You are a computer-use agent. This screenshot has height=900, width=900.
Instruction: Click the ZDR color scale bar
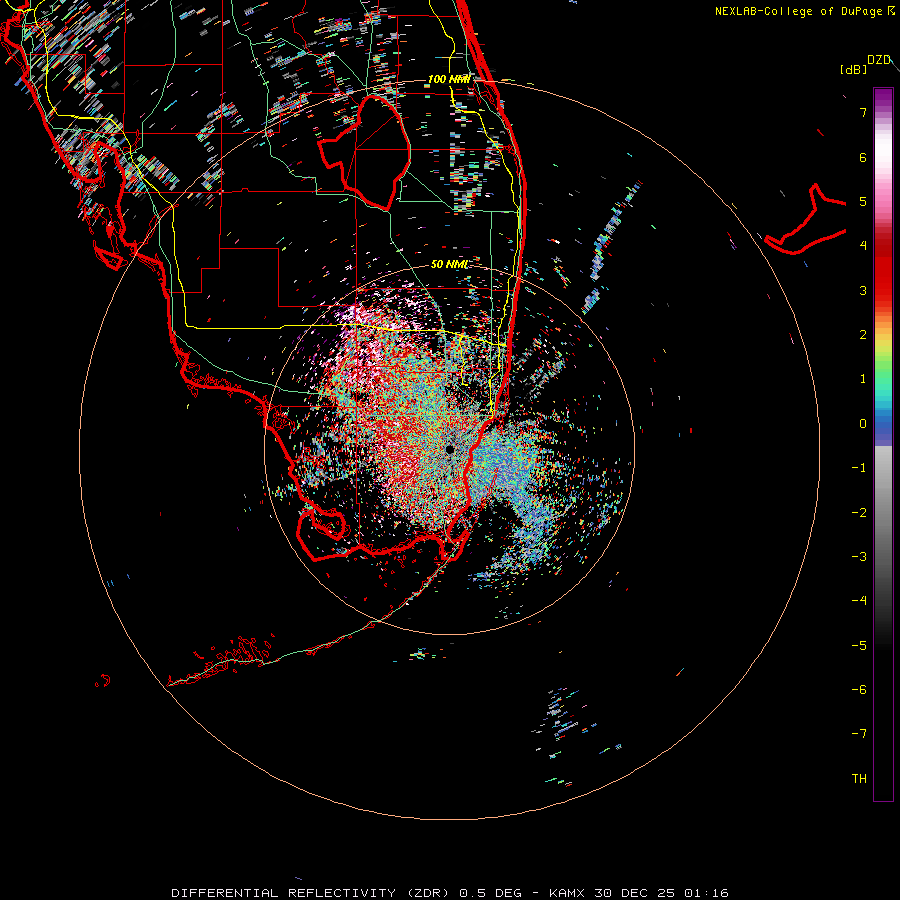tap(883, 444)
